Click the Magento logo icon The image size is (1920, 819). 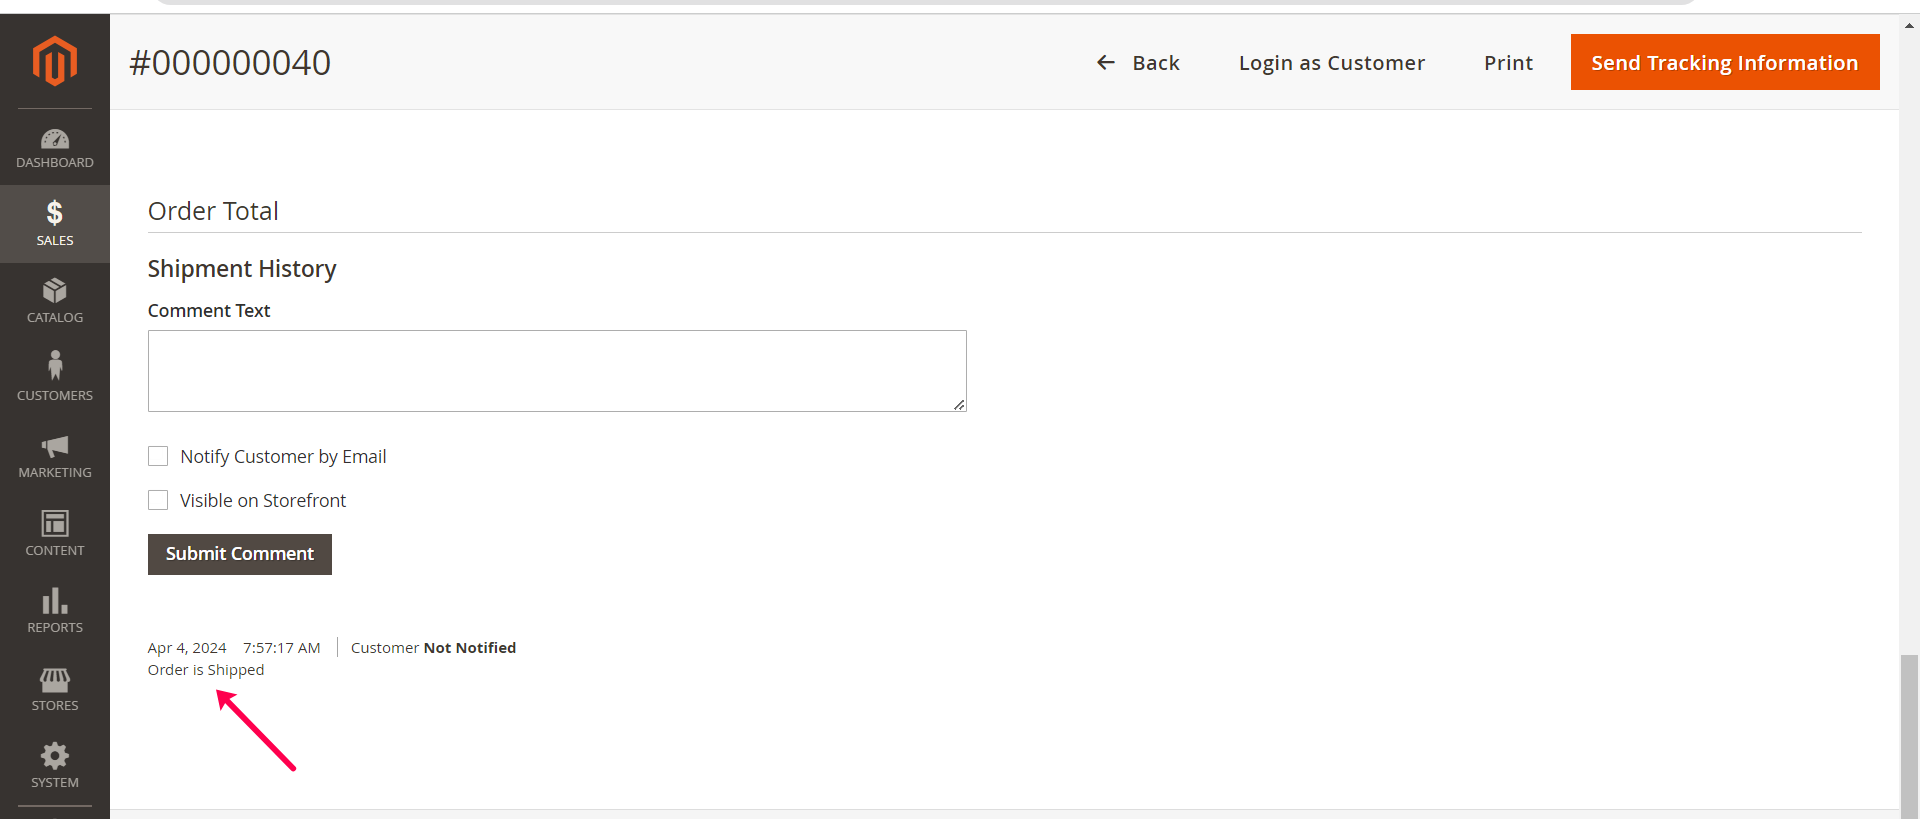55,61
